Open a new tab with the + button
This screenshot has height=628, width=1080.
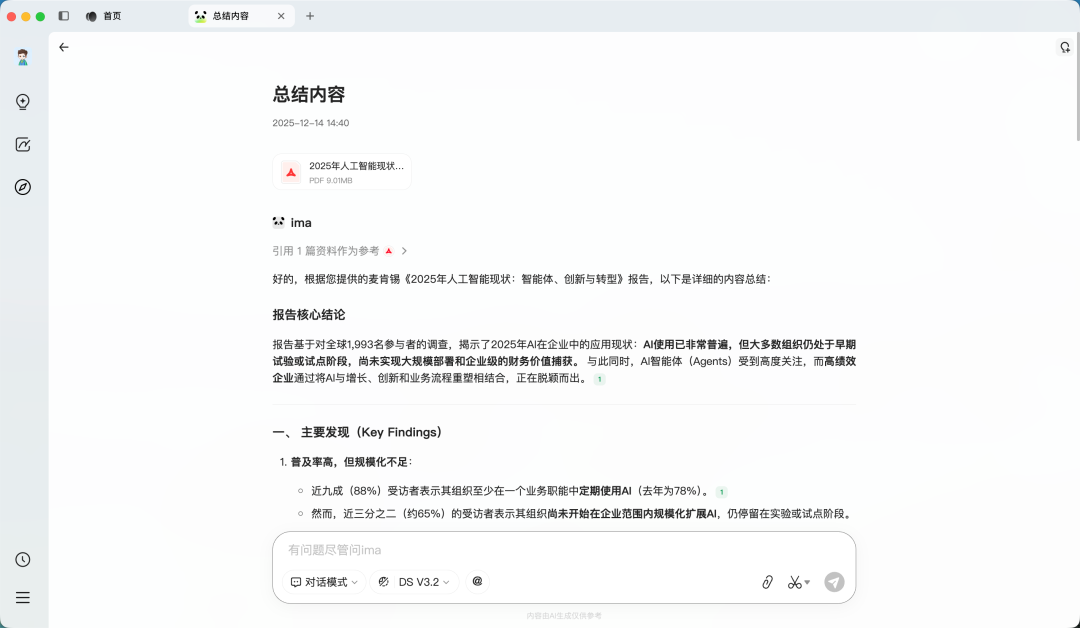[310, 16]
